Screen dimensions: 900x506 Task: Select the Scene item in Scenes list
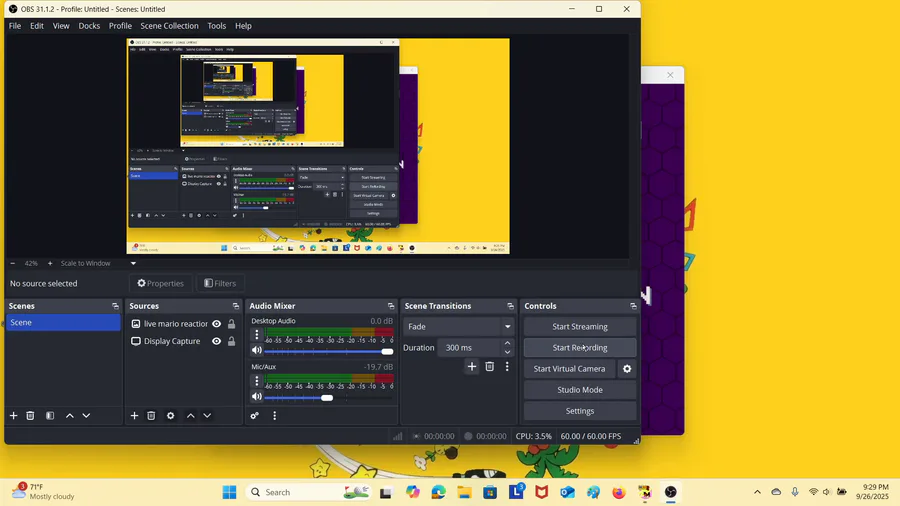pos(63,322)
